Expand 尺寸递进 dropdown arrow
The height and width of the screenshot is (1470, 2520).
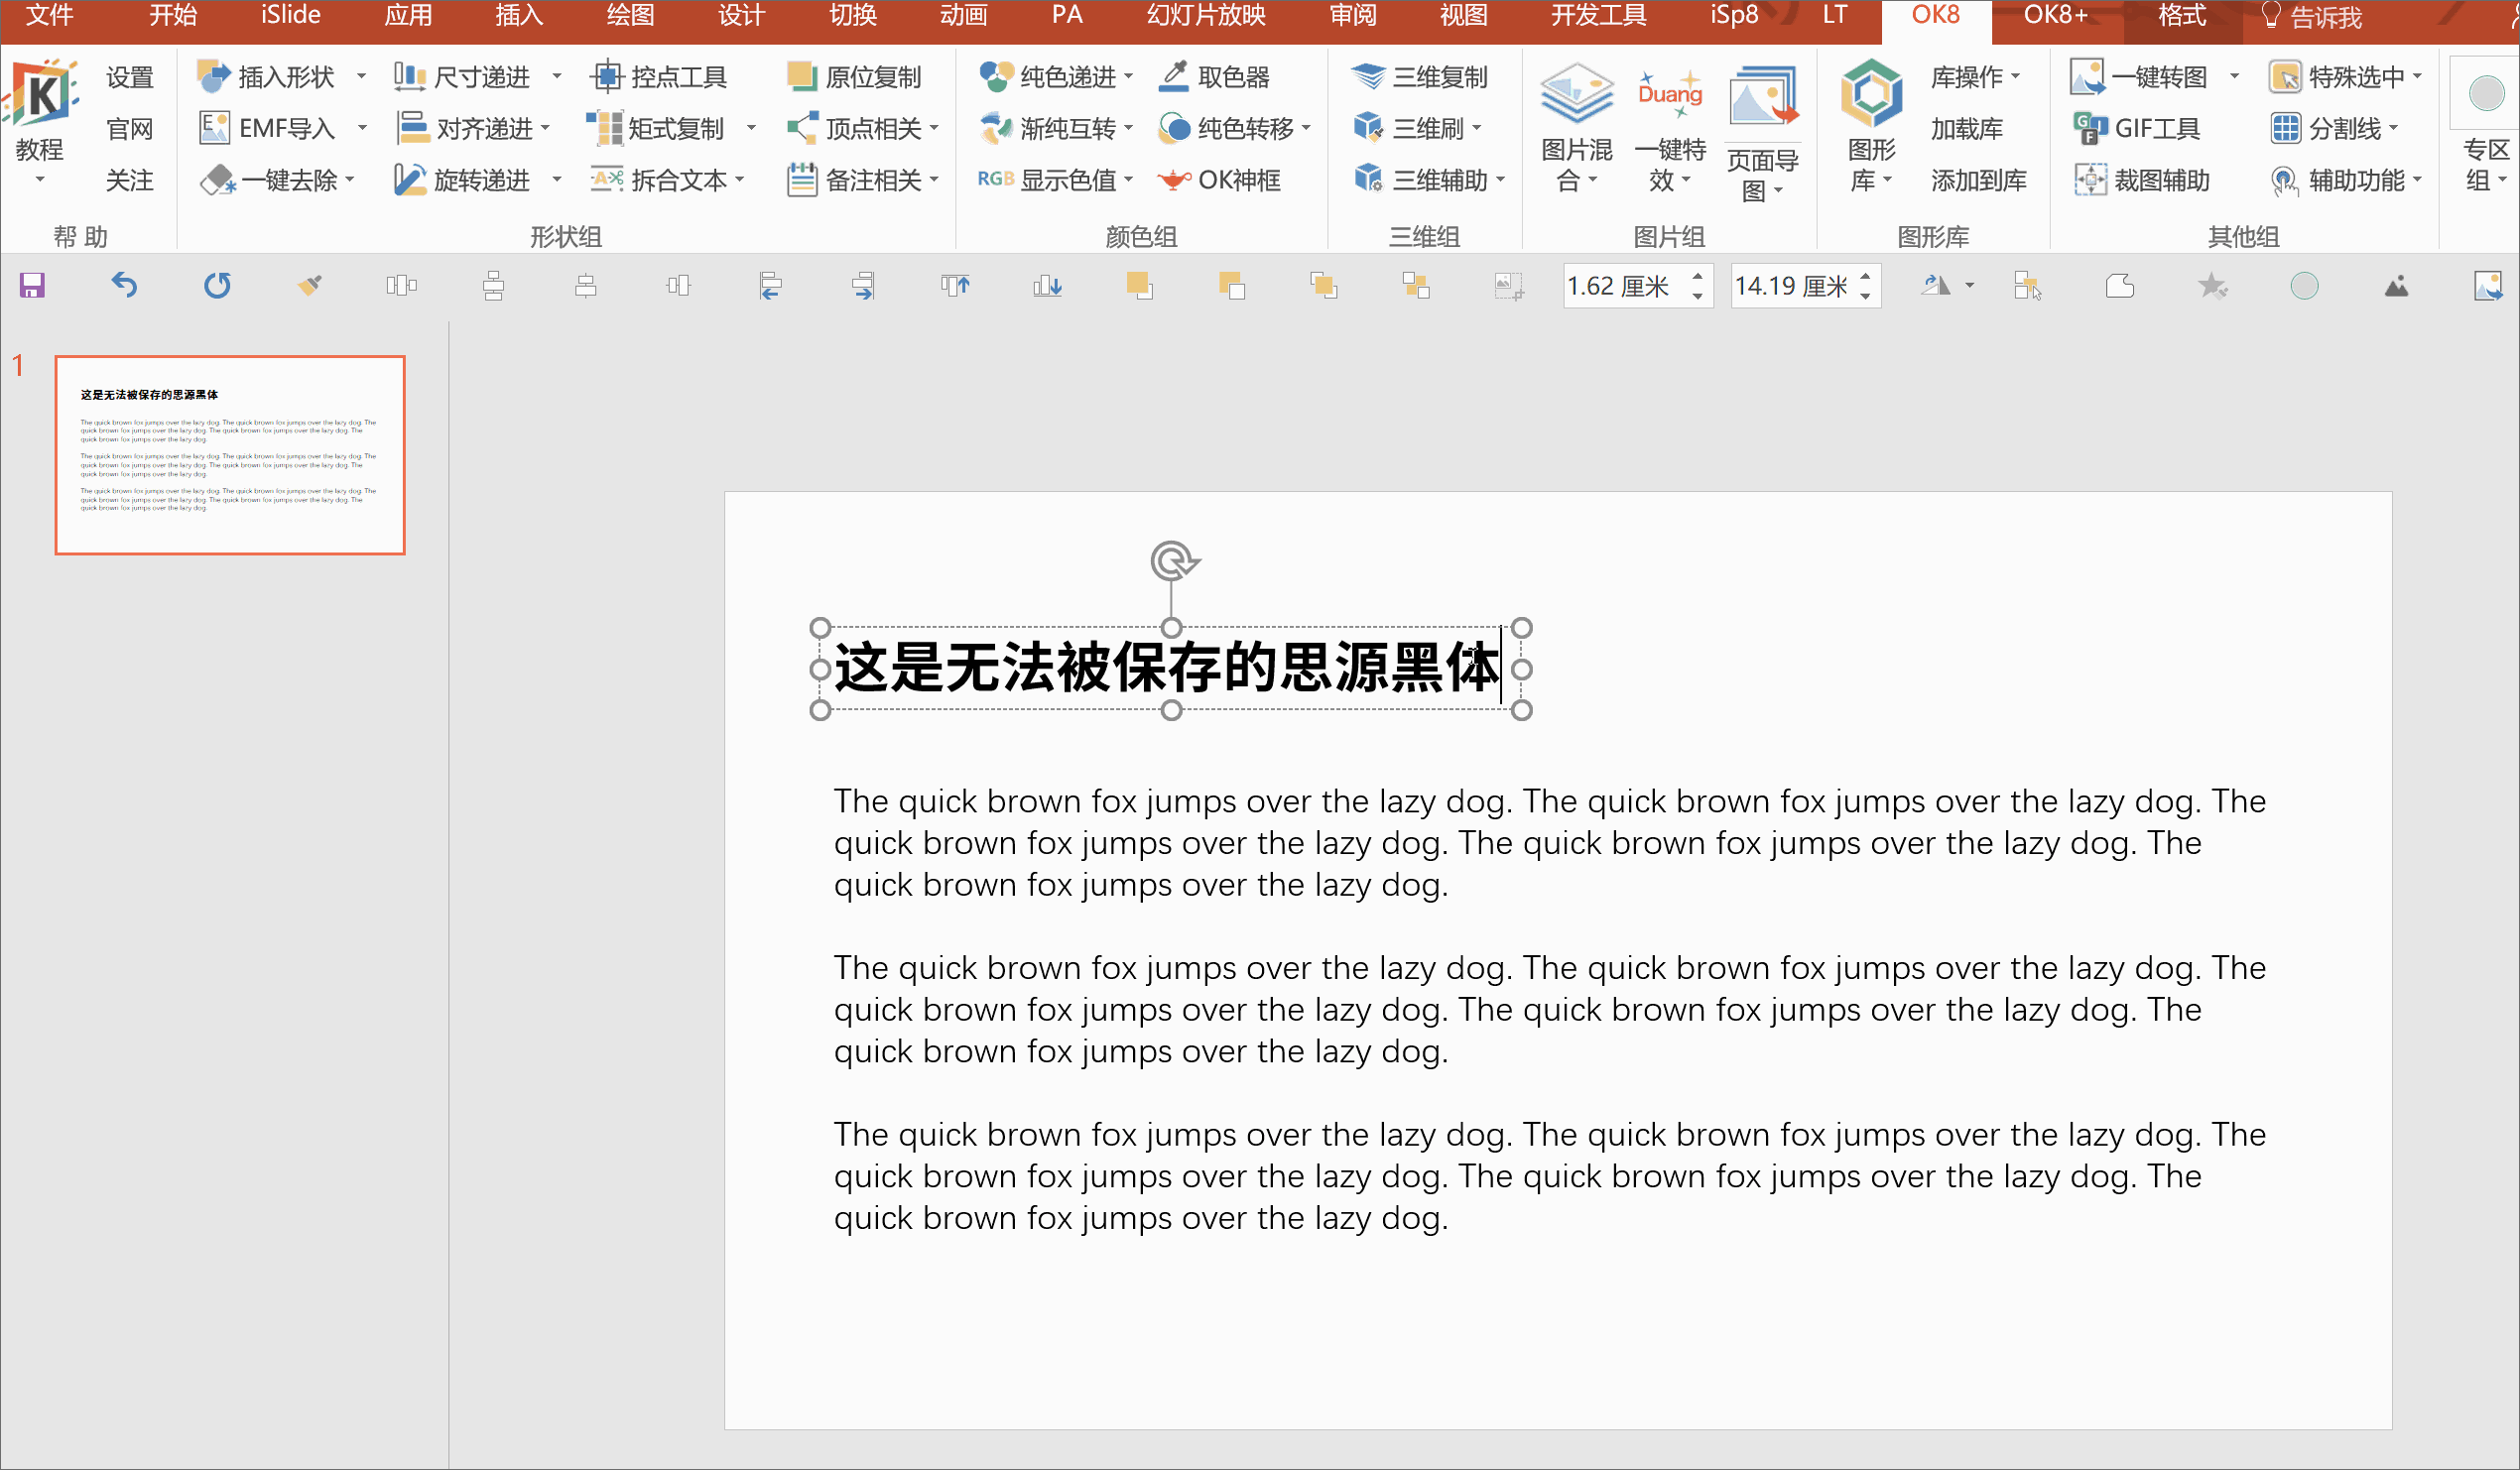pos(557,77)
